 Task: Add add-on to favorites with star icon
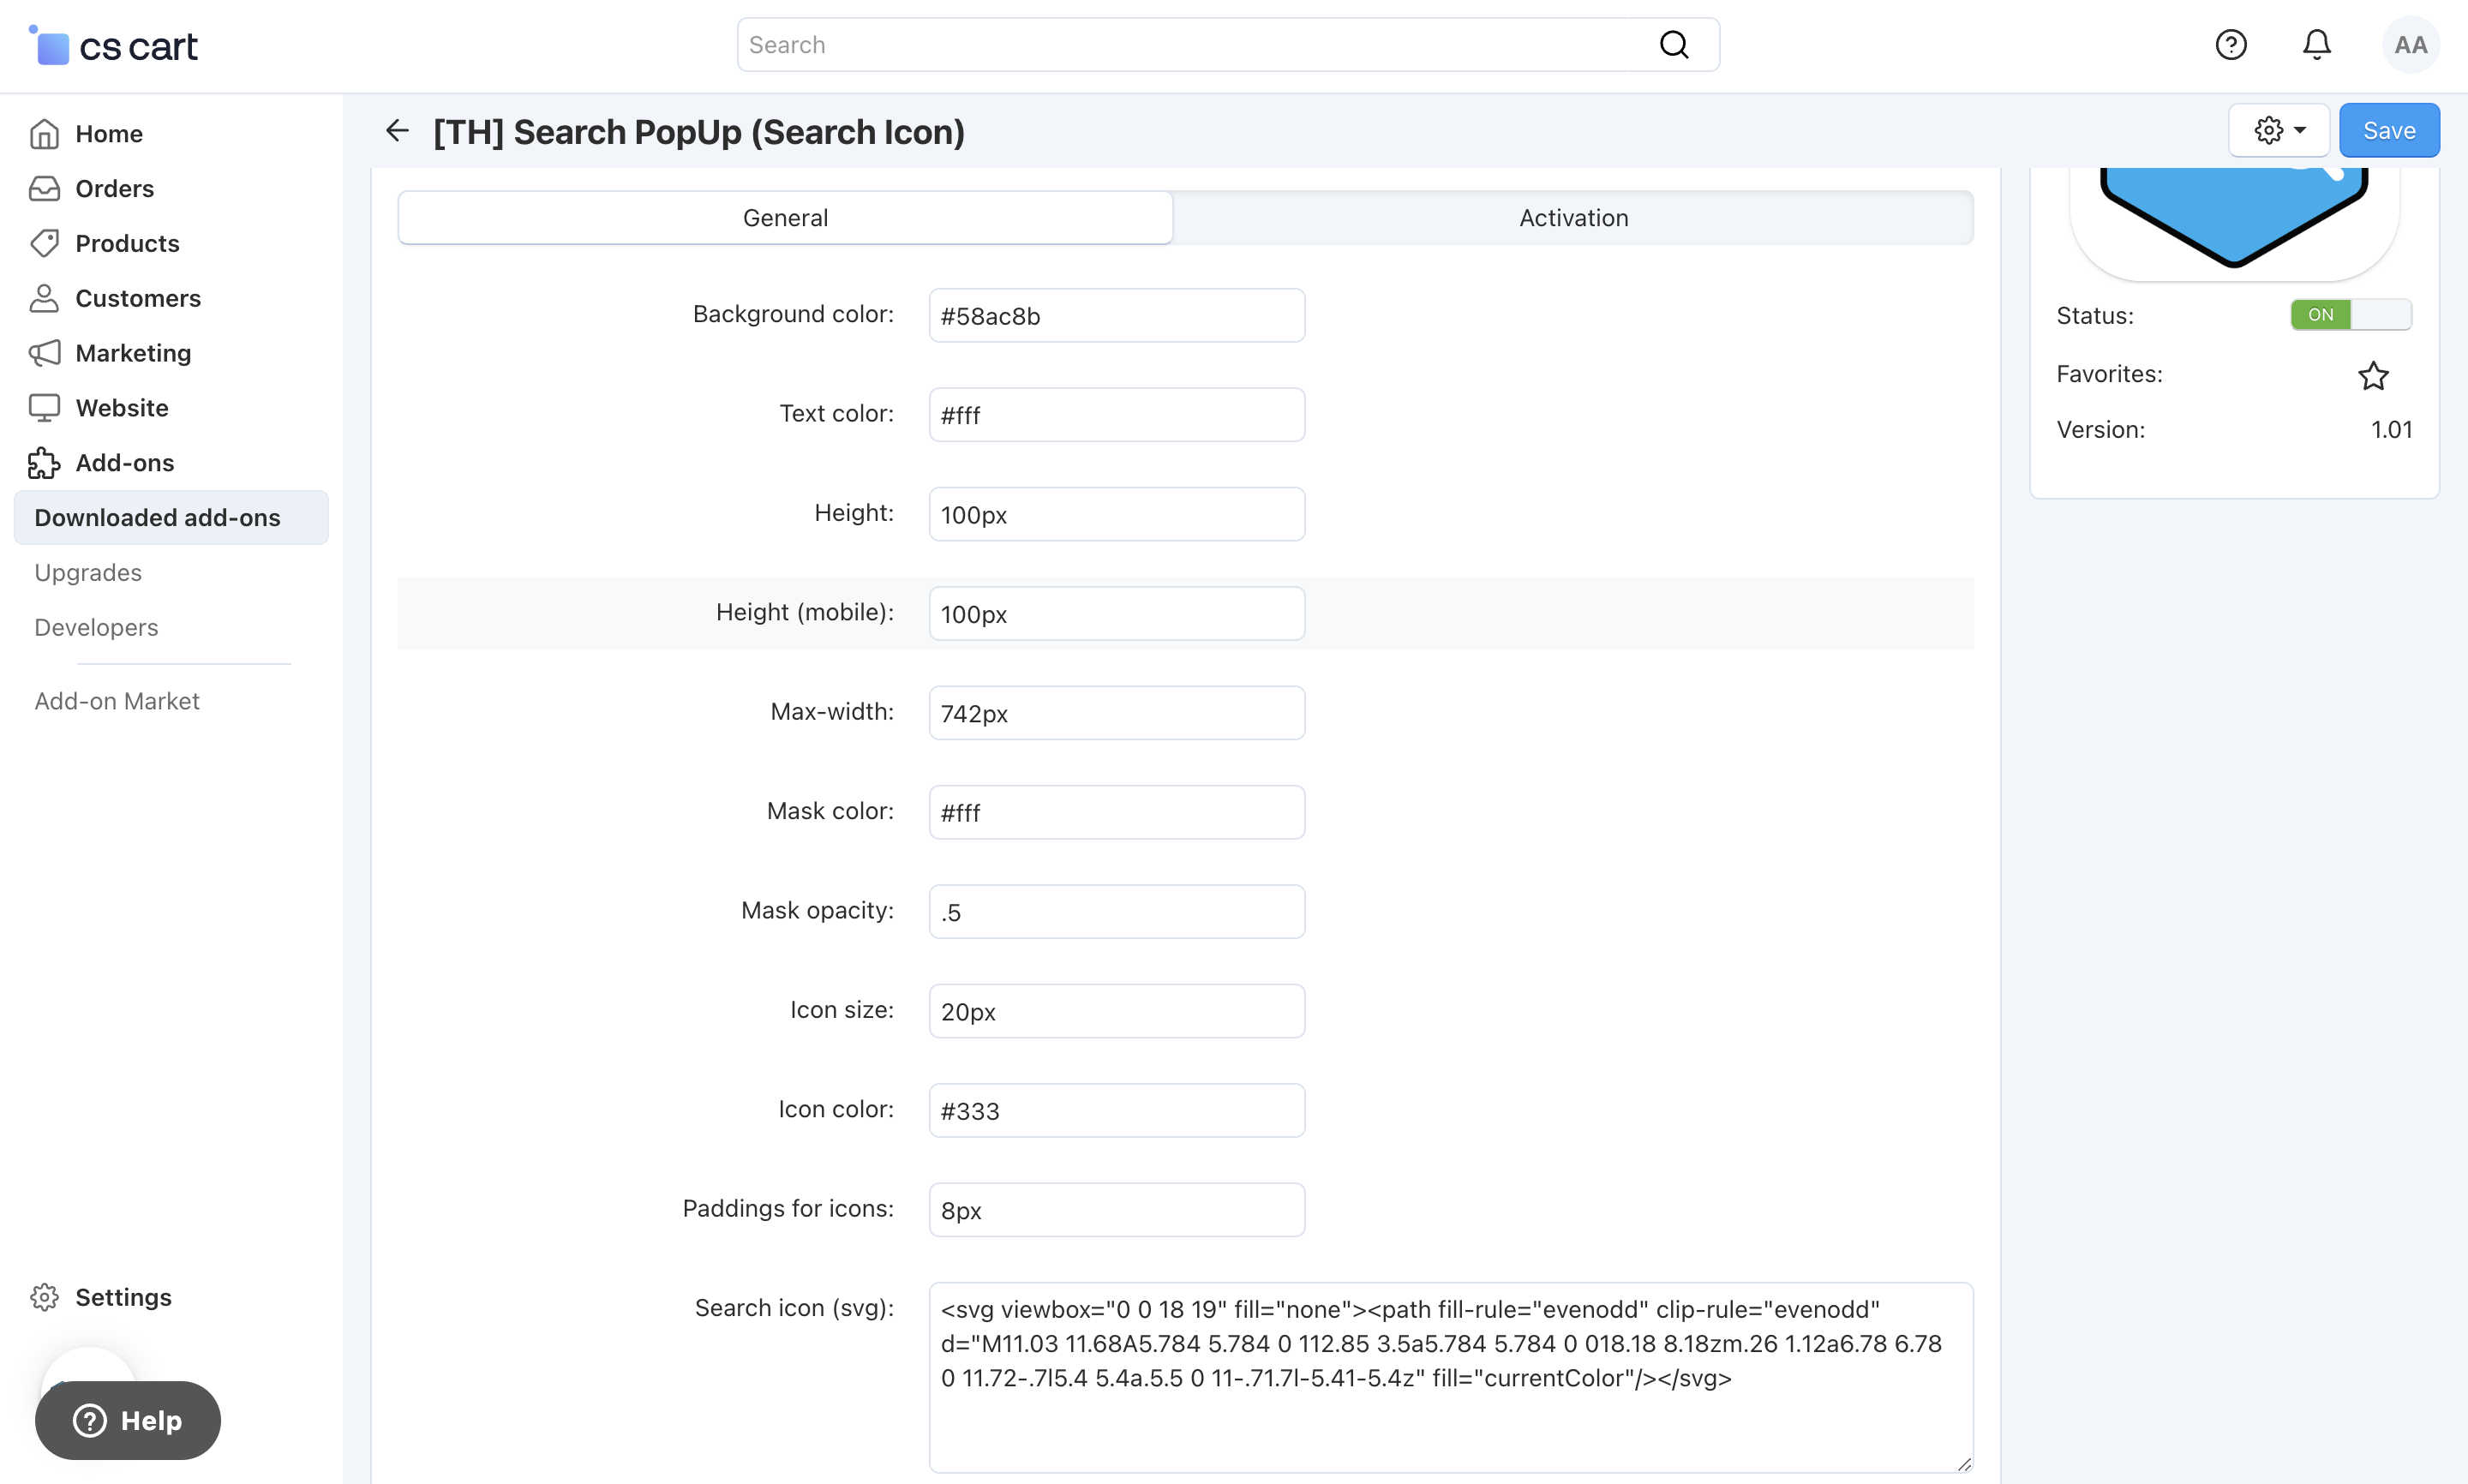click(2373, 375)
